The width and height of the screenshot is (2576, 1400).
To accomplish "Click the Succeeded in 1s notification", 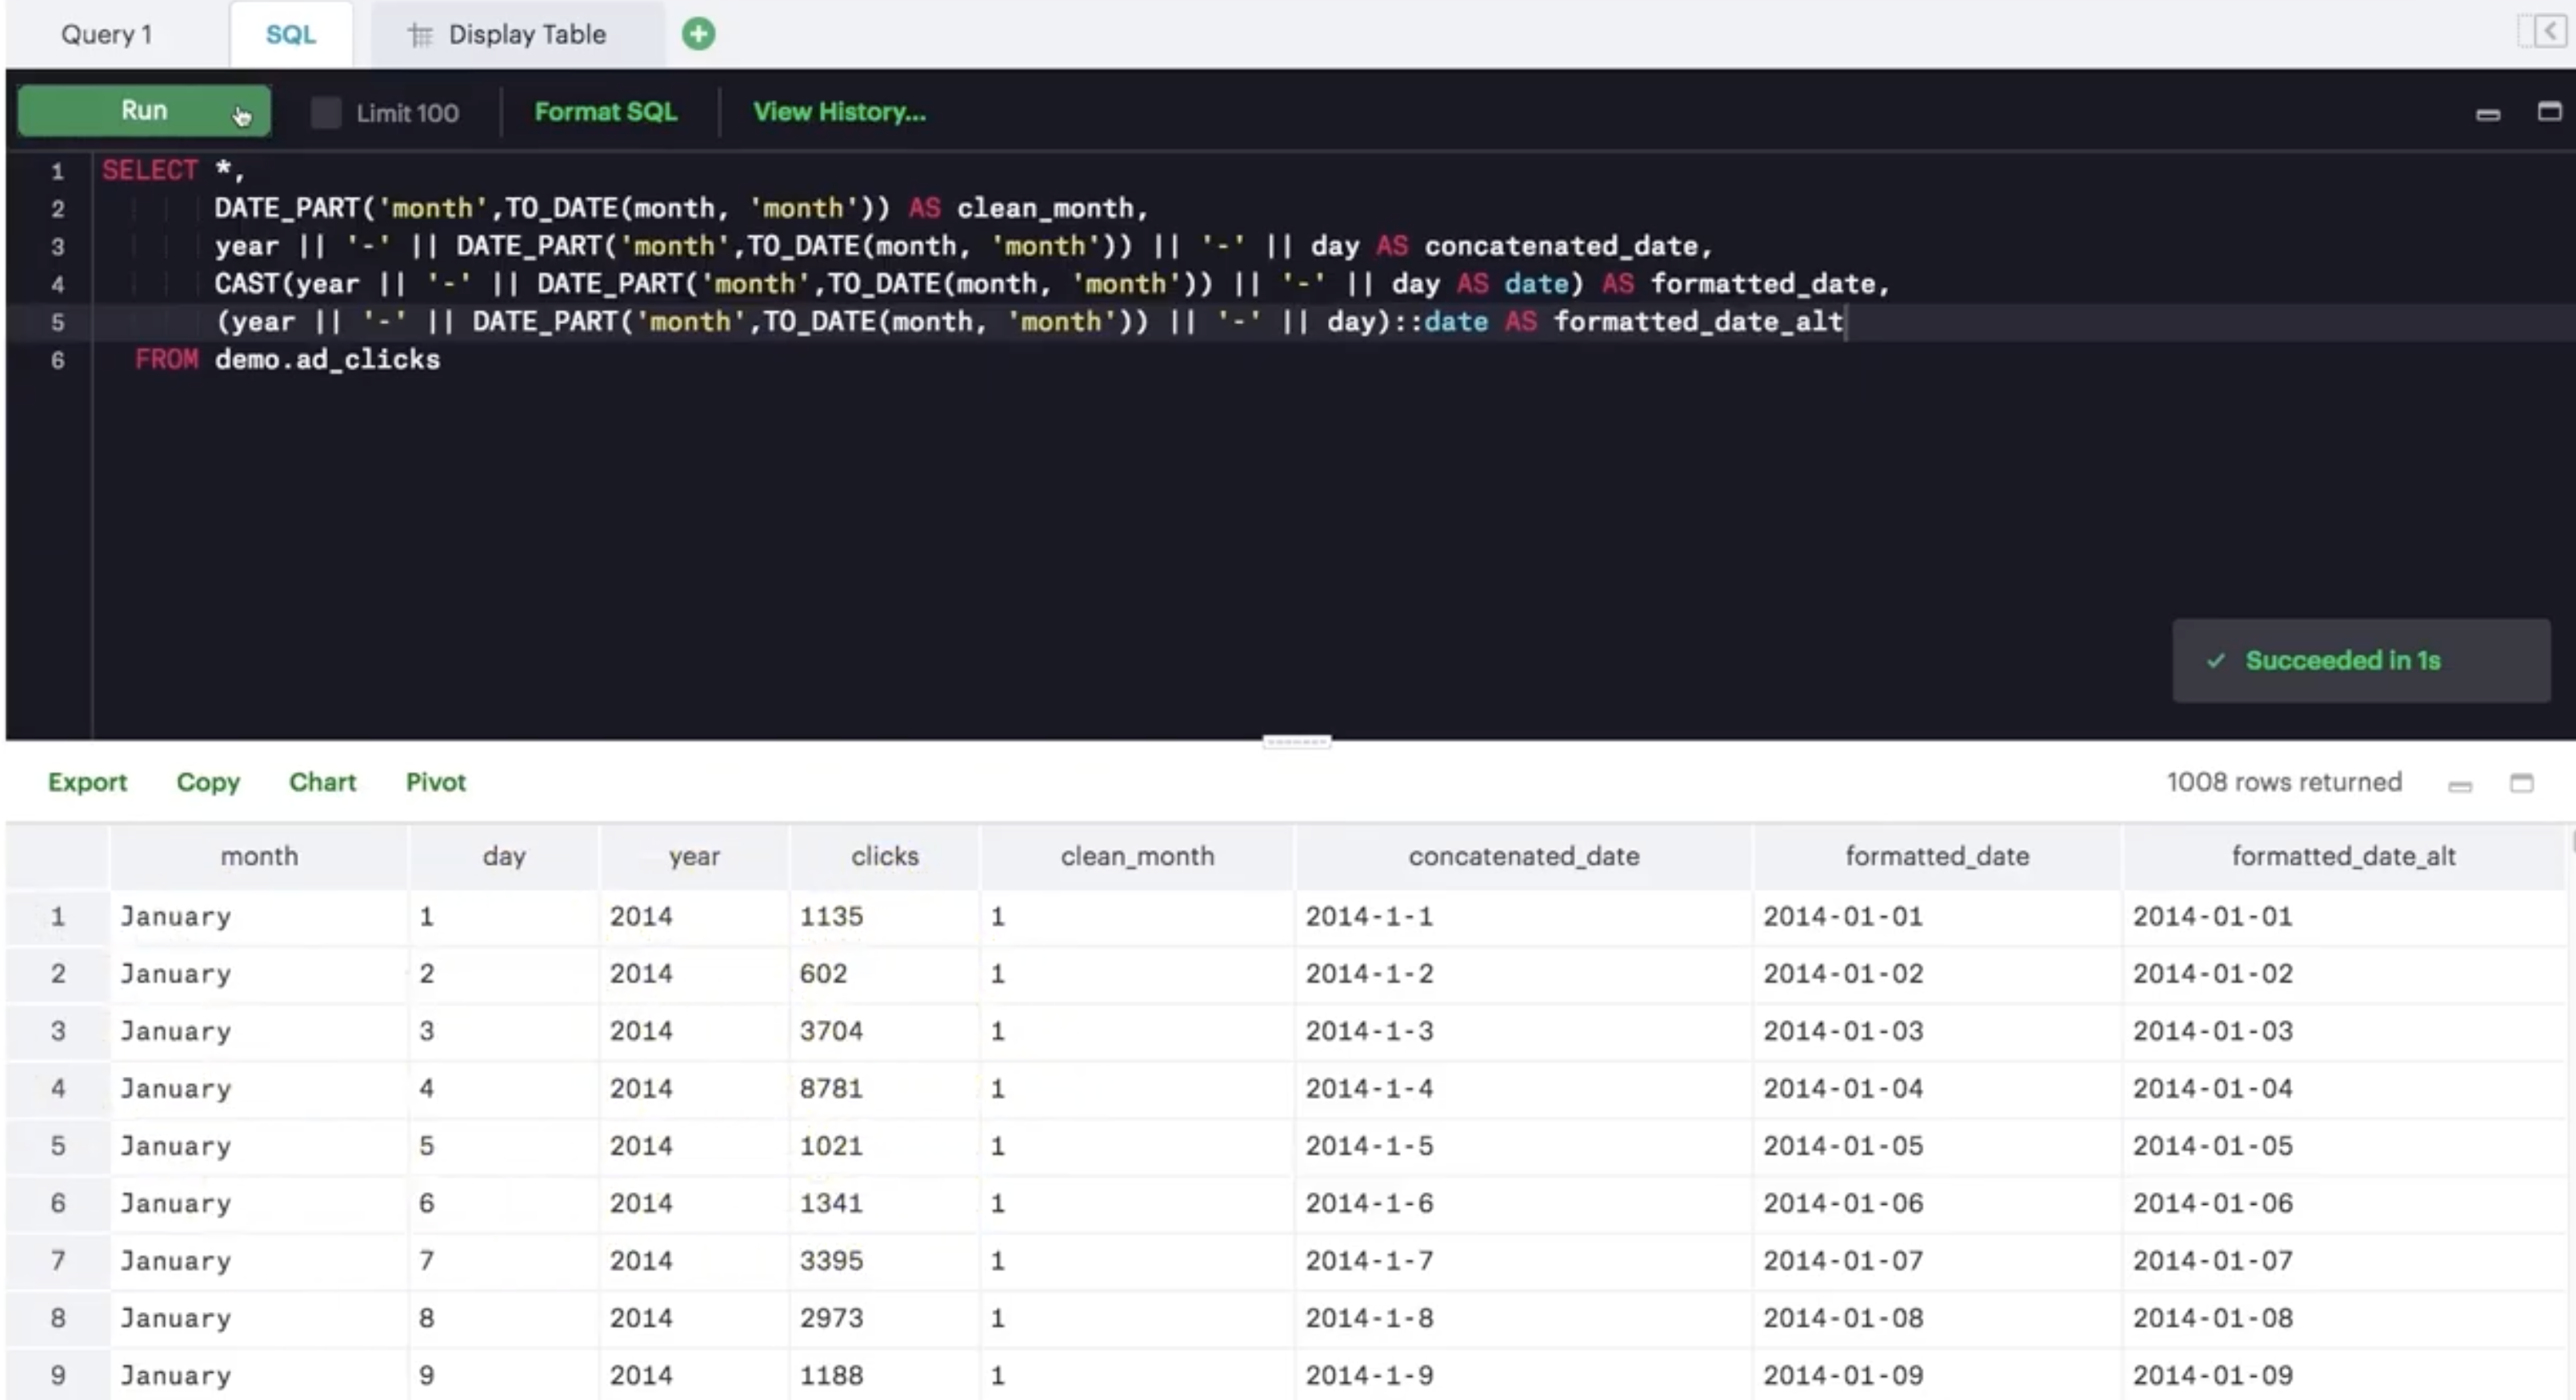I will tap(2360, 661).
